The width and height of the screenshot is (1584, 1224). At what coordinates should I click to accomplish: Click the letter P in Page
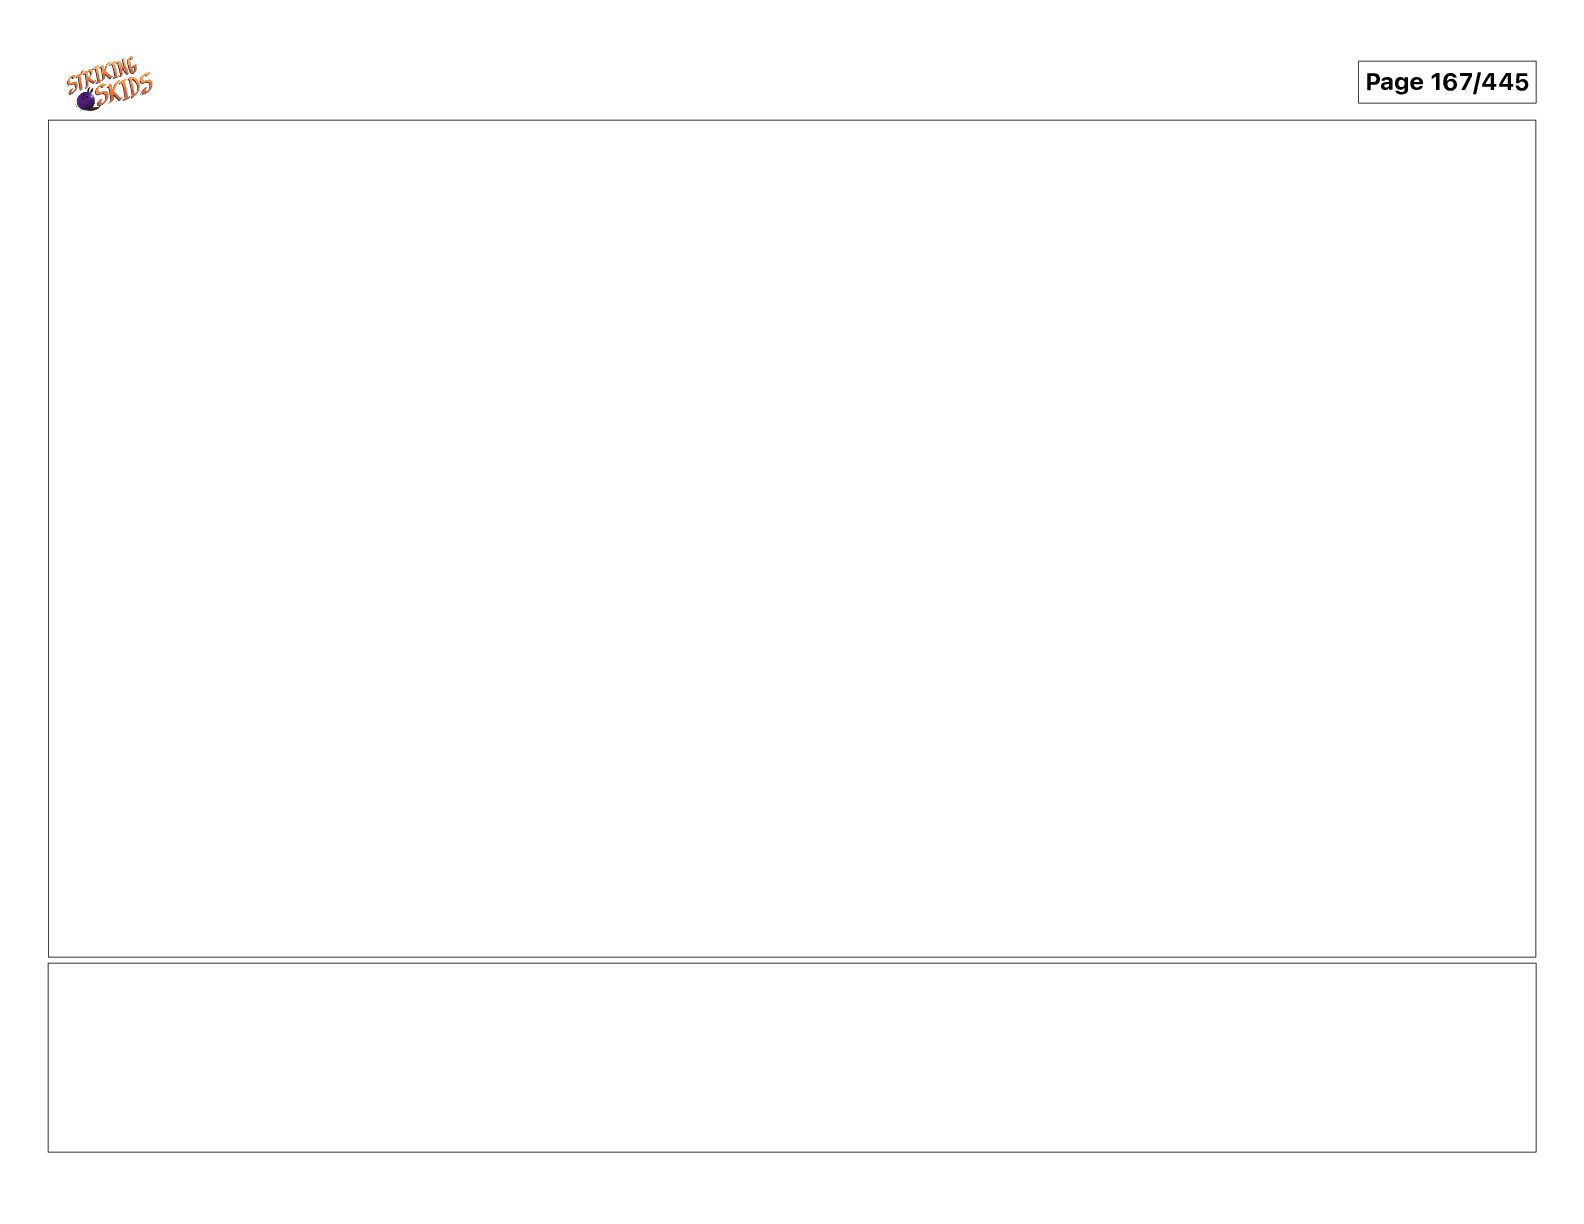(1373, 81)
